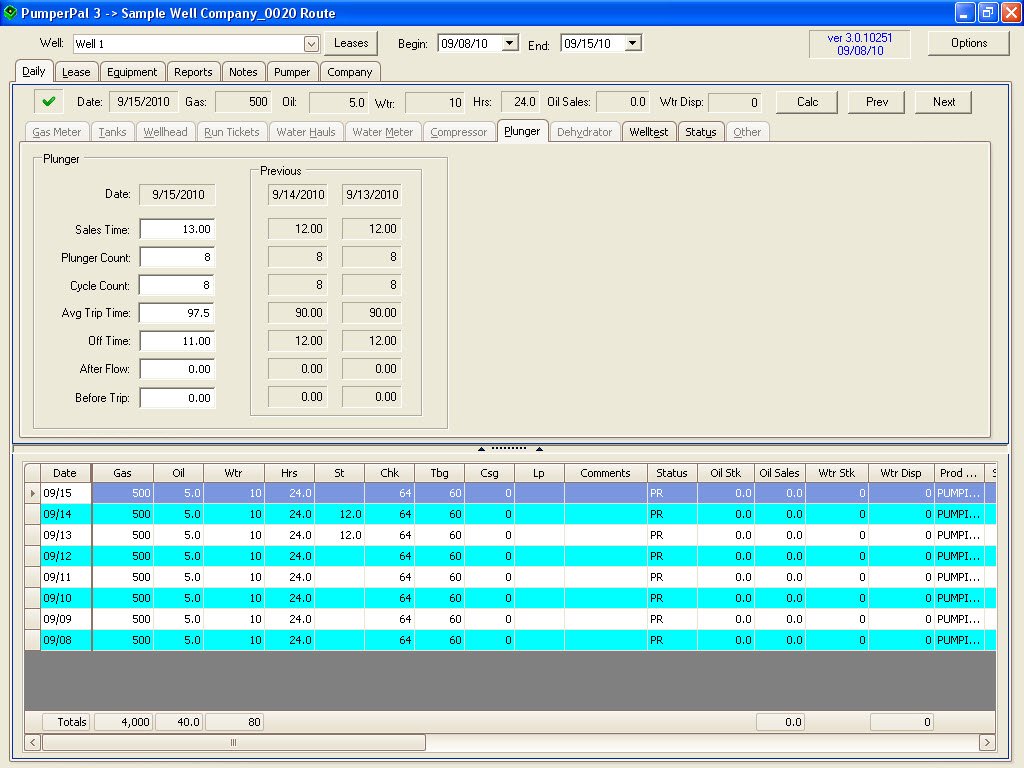Go to next day with Next
Screen dimensions: 1024x768
[x=944, y=102]
